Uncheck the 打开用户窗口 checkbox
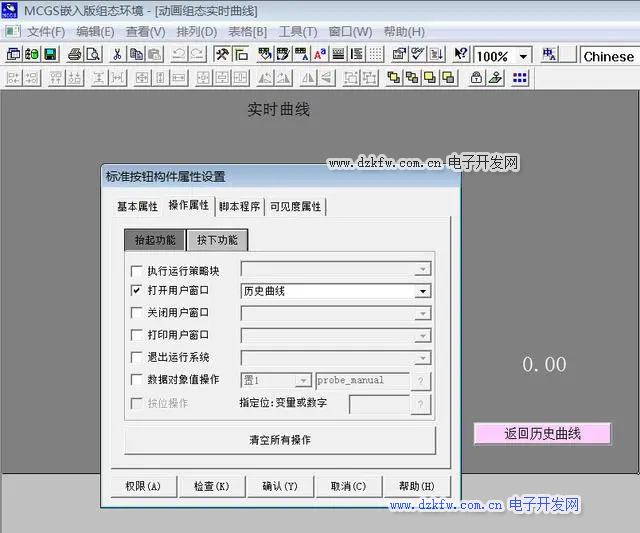Image resolution: width=640 pixels, height=533 pixels. coord(137,291)
